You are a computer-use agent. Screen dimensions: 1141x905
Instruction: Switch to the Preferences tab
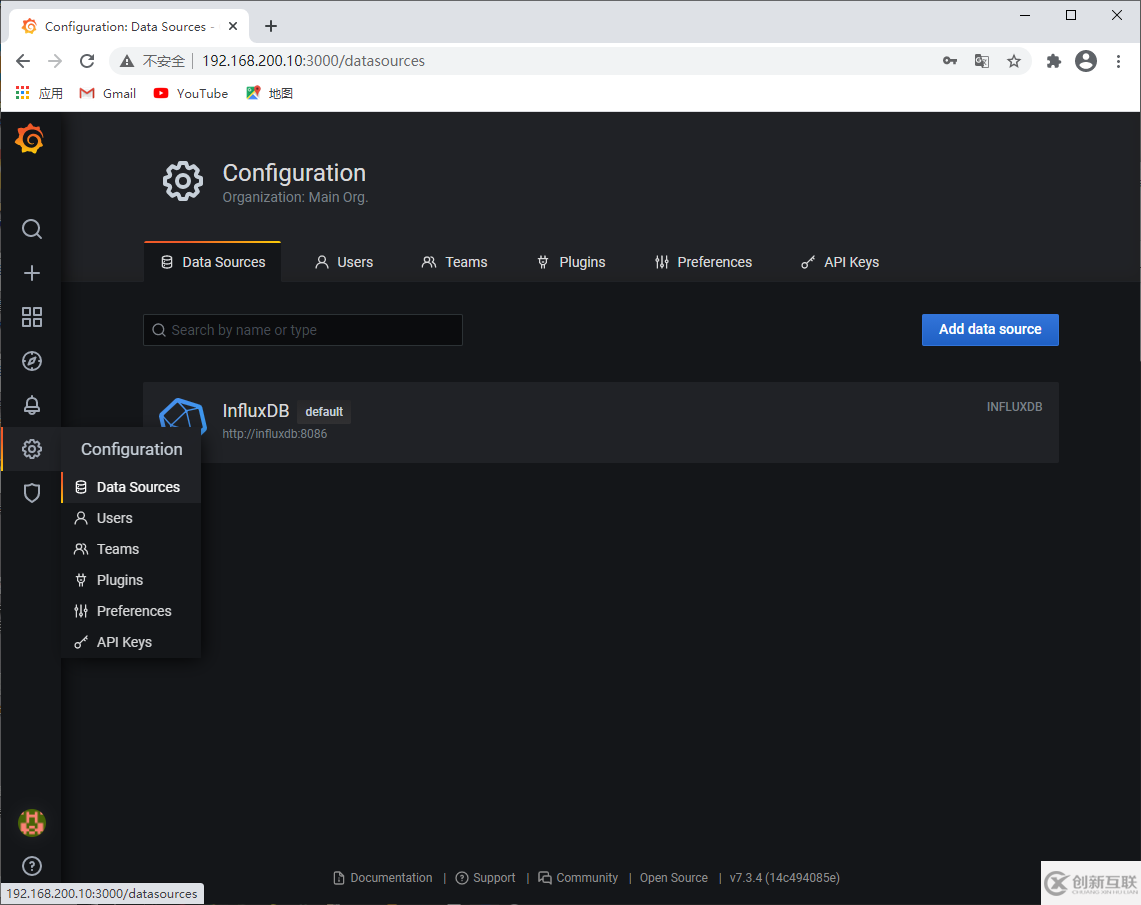[x=703, y=262]
